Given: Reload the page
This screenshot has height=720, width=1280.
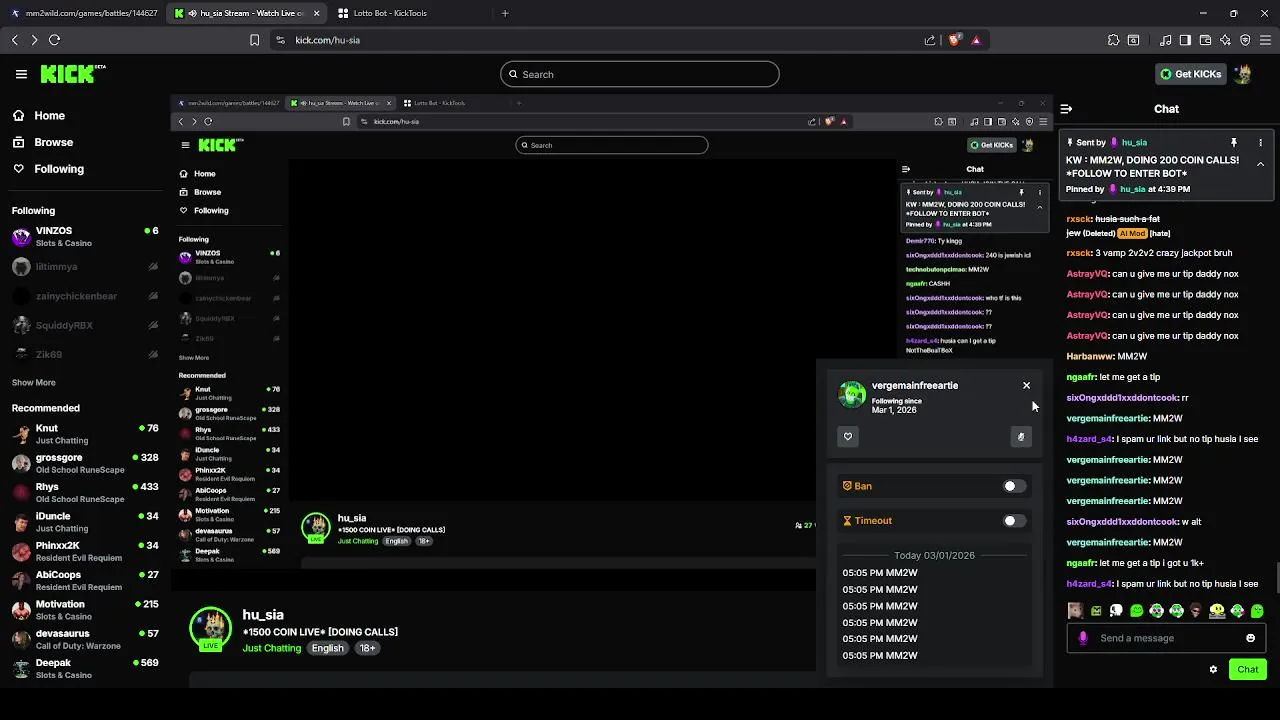Looking at the screenshot, I should click(x=54, y=40).
